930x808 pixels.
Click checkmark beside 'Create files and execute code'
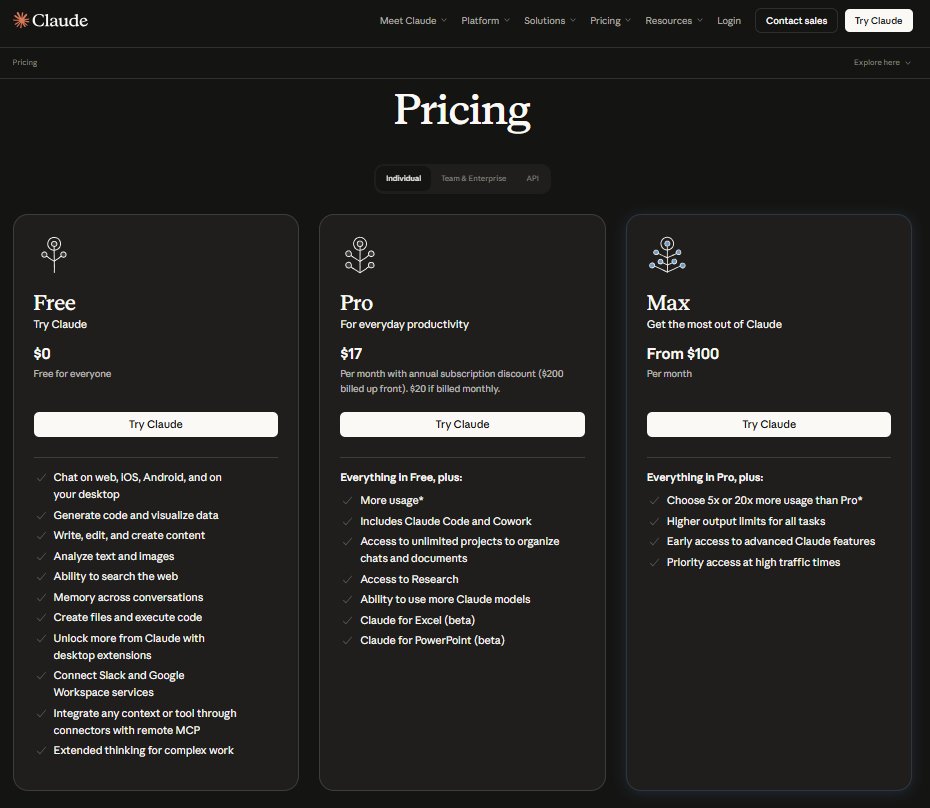[41, 618]
